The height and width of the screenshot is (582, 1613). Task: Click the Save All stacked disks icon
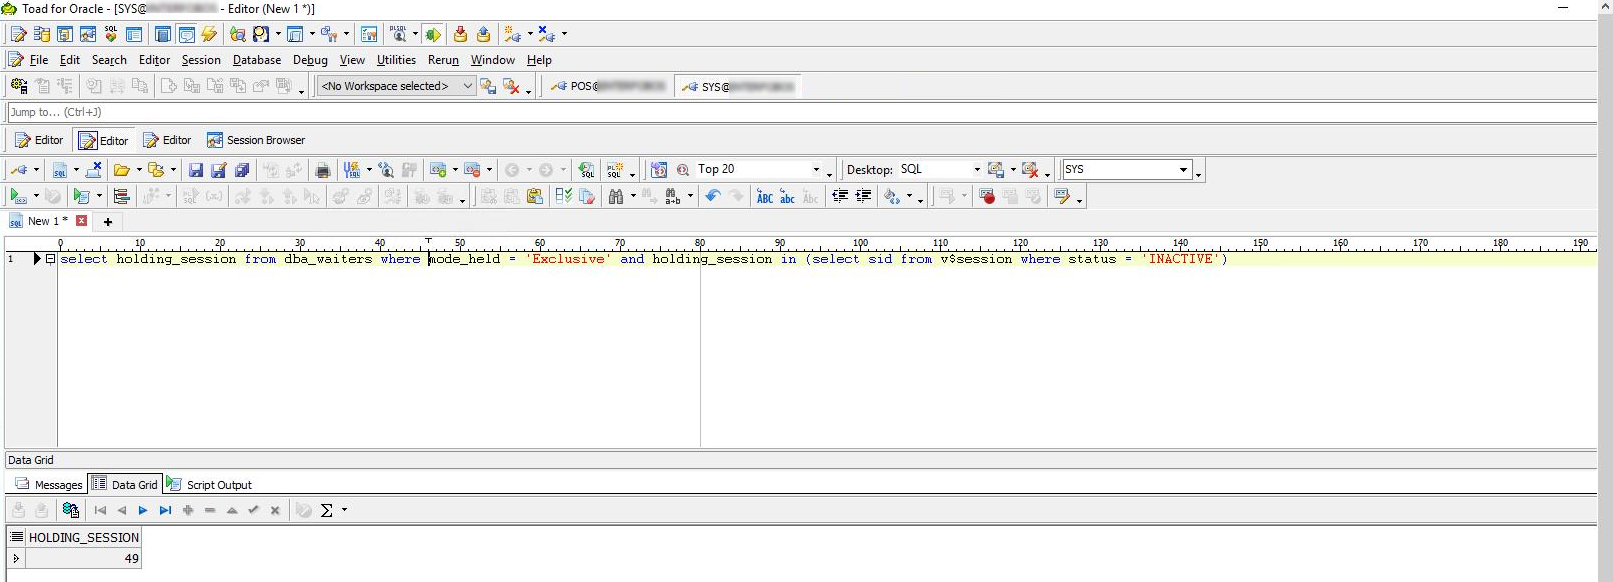(x=242, y=170)
